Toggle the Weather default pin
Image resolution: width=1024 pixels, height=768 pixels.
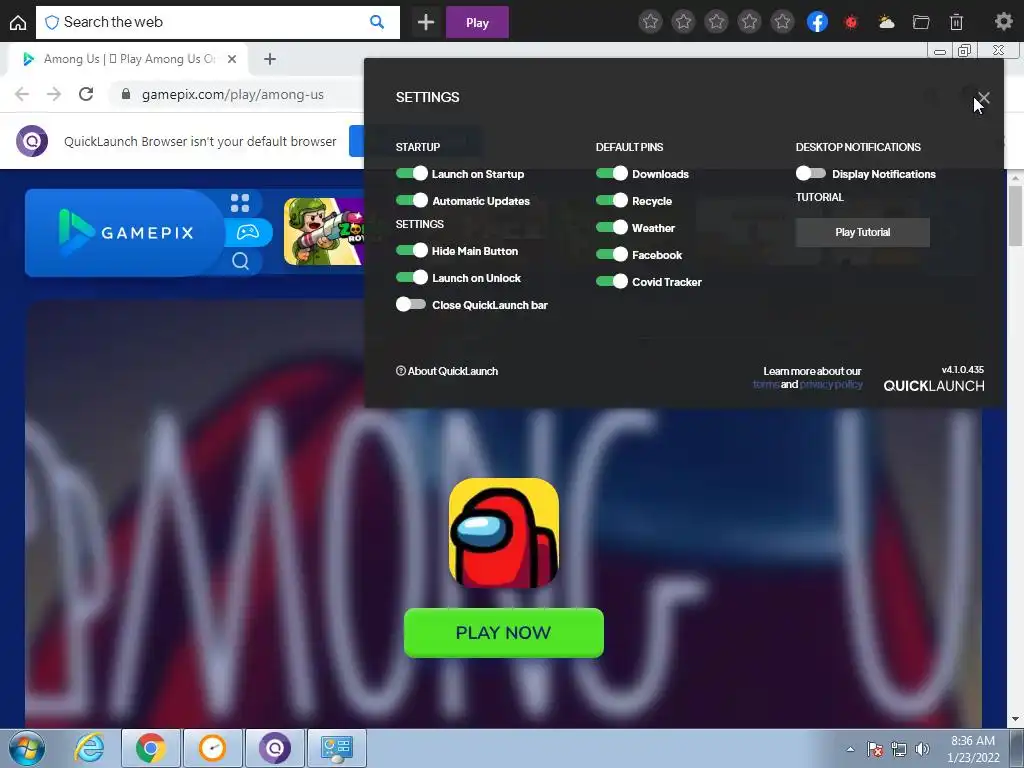pos(612,227)
